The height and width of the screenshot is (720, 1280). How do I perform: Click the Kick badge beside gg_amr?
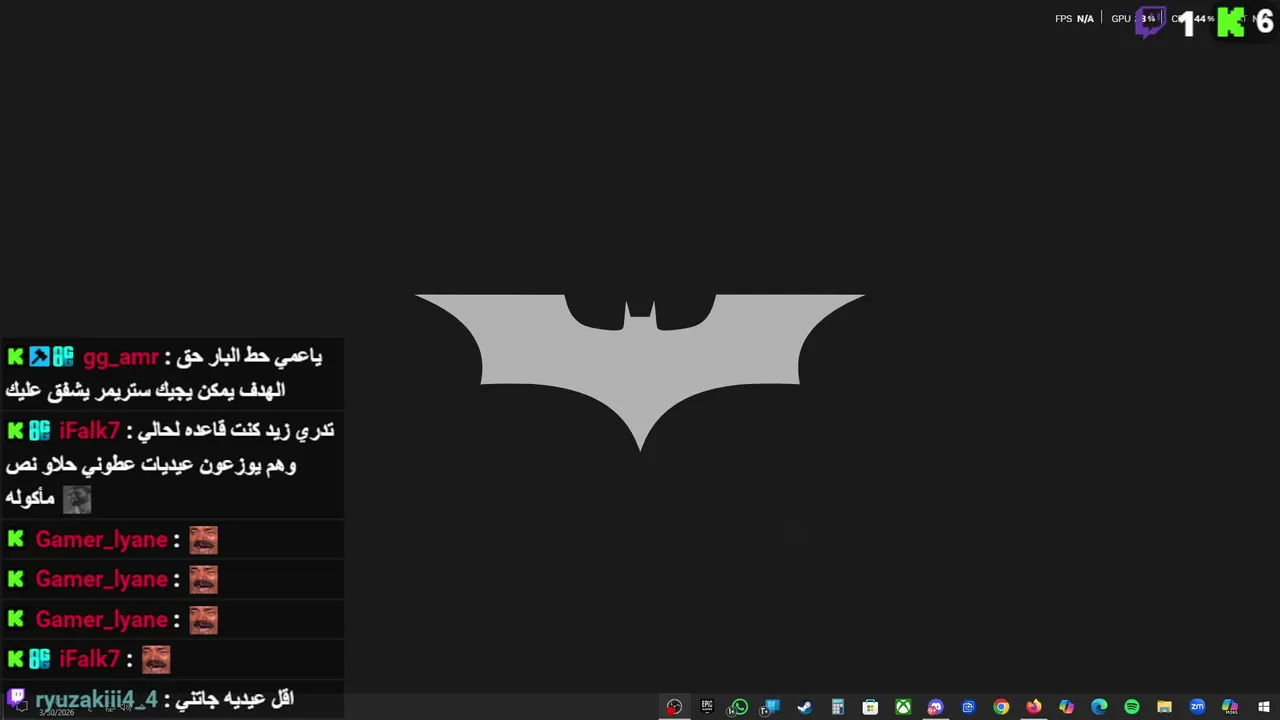(x=15, y=356)
